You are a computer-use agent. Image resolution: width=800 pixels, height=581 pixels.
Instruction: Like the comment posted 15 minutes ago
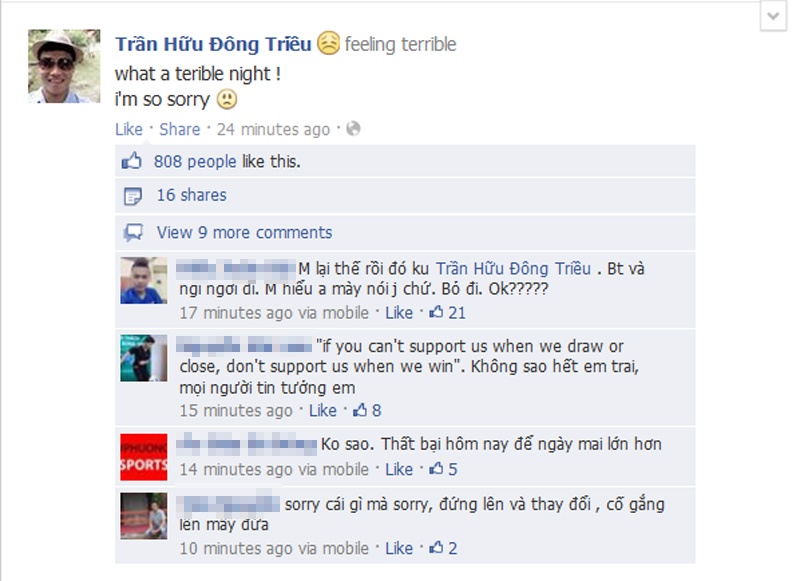click(323, 411)
